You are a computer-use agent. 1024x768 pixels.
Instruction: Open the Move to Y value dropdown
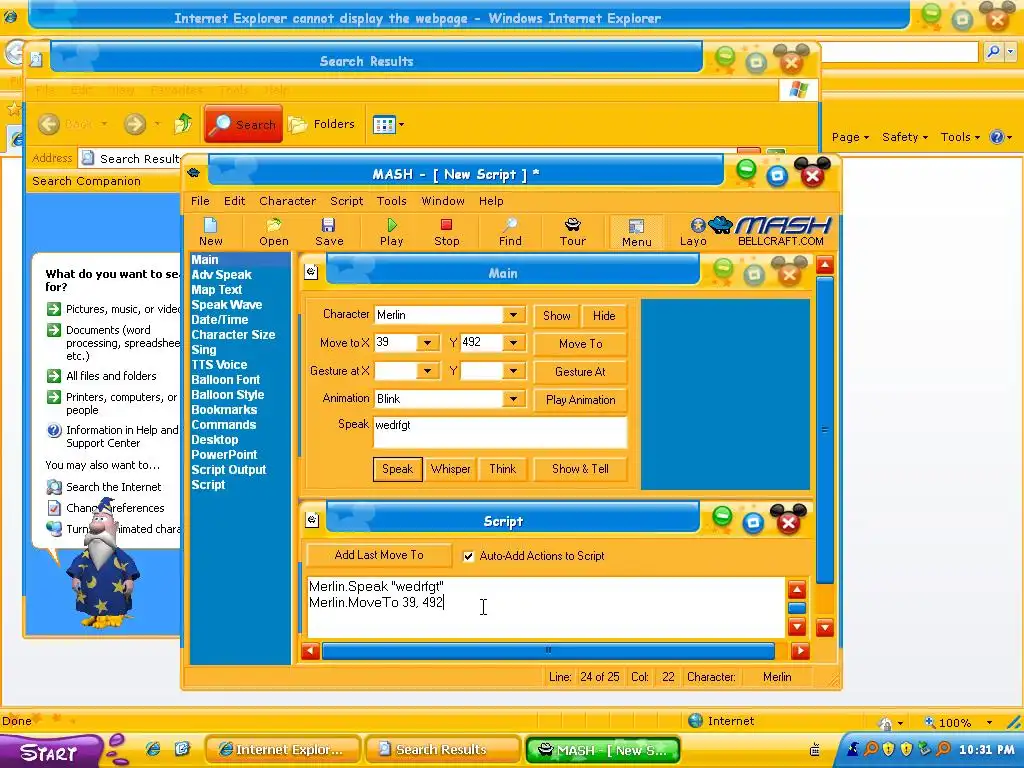coord(514,343)
